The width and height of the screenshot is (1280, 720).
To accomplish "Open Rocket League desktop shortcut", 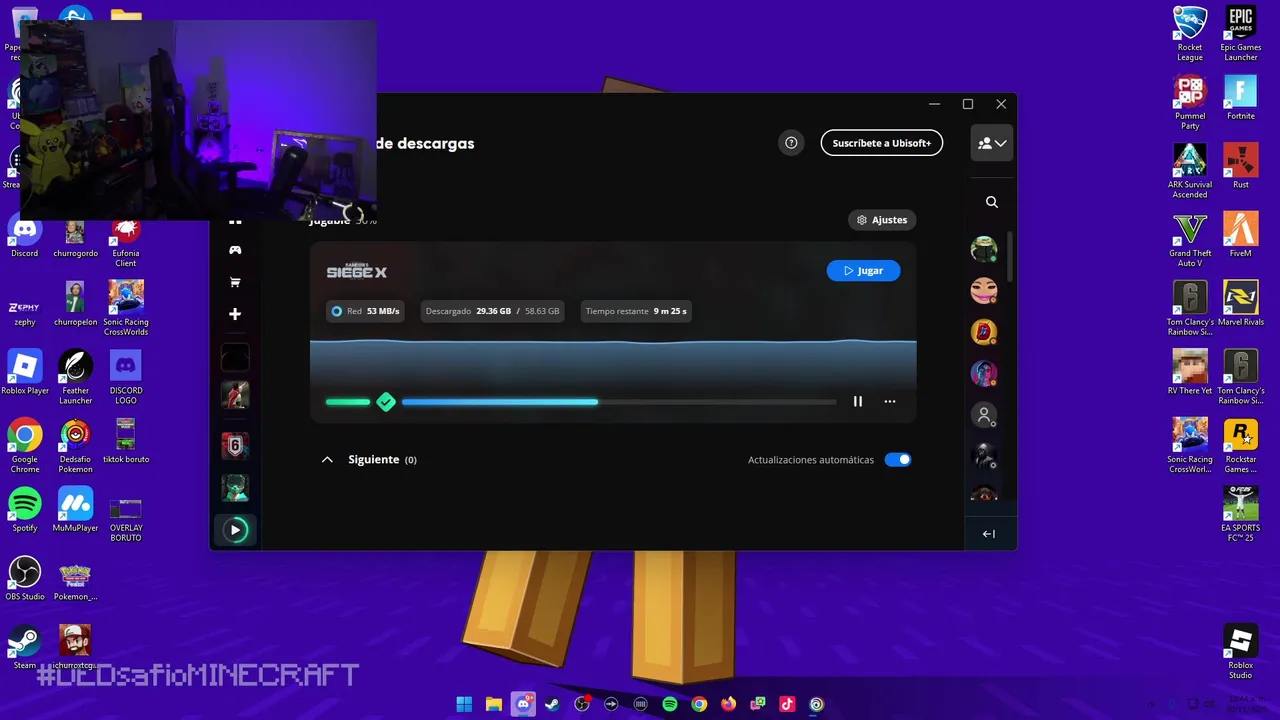I will 1190,34.
